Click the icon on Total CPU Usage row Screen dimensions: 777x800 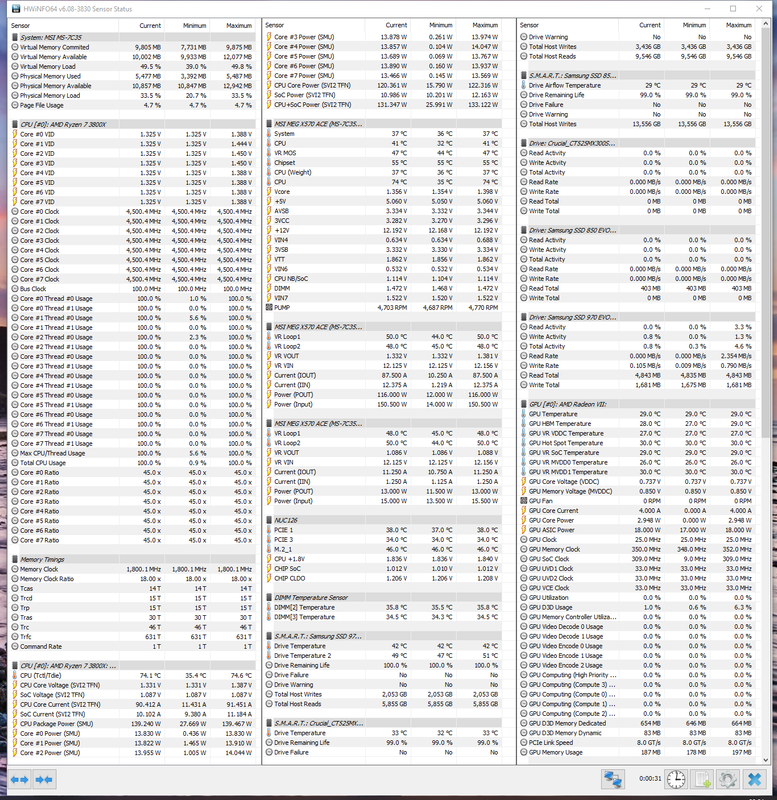15,463
